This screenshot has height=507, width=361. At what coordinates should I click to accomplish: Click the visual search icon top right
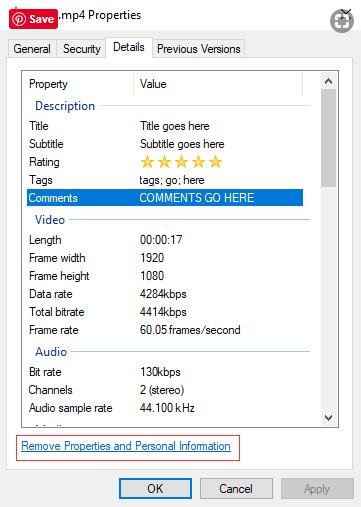pos(342,21)
